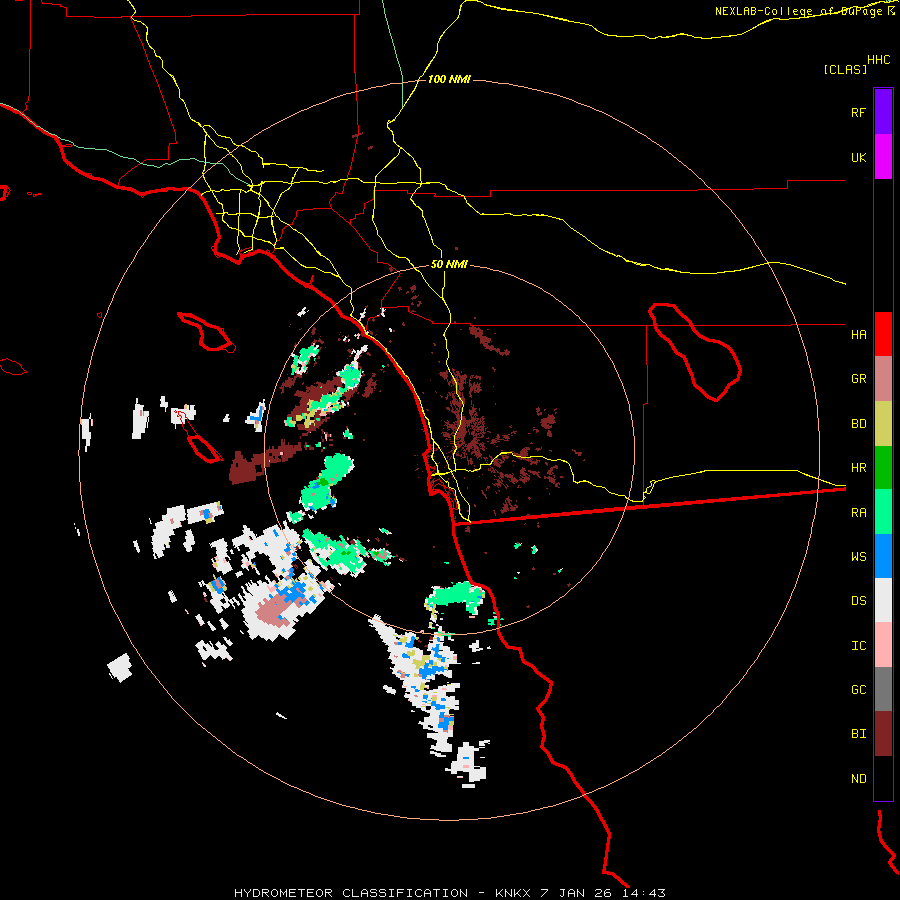
Task: Click the 100 NMI range ring label
Action: coord(449,79)
